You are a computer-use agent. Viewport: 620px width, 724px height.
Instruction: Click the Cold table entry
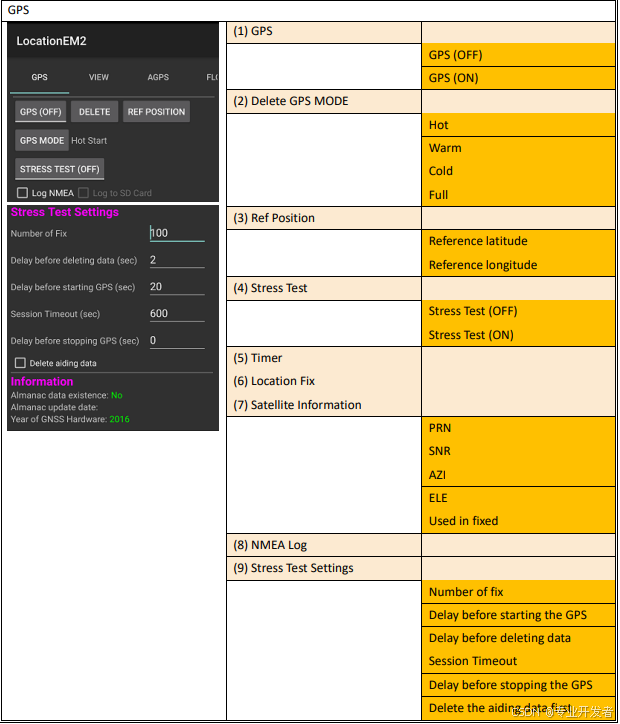[441, 171]
